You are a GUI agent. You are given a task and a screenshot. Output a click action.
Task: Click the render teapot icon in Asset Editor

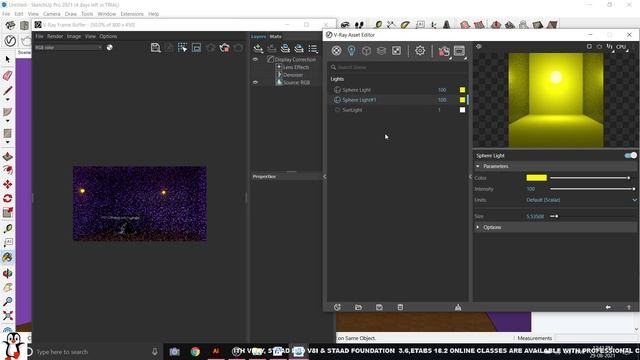[x=444, y=51]
